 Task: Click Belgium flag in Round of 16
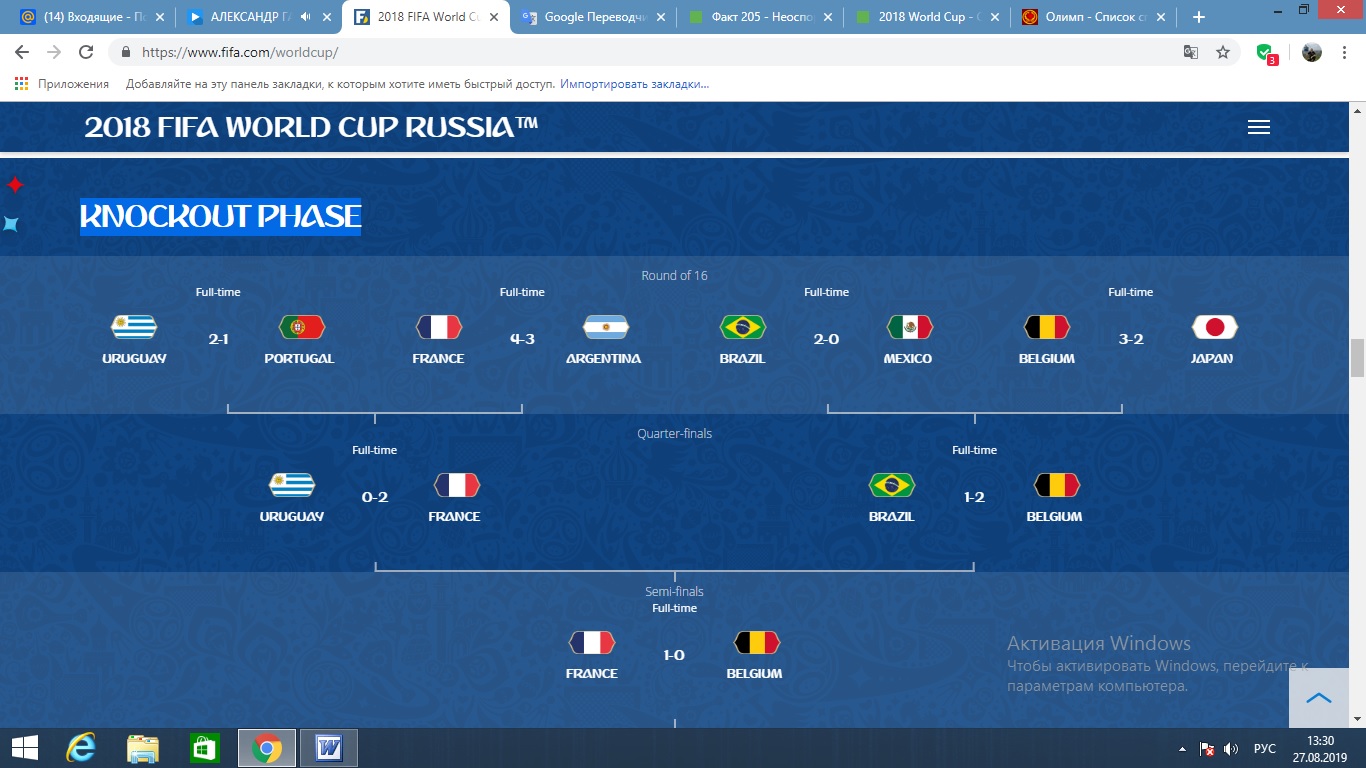(x=1047, y=327)
